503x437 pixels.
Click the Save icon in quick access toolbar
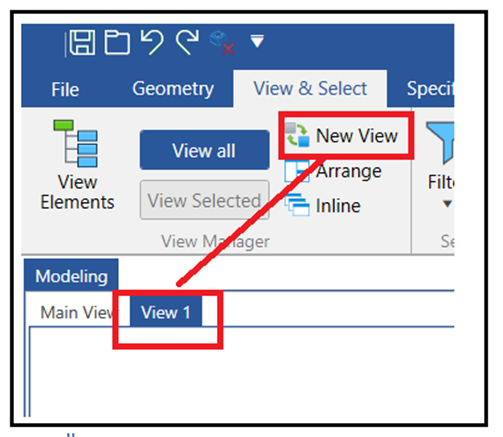click(82, 42)
